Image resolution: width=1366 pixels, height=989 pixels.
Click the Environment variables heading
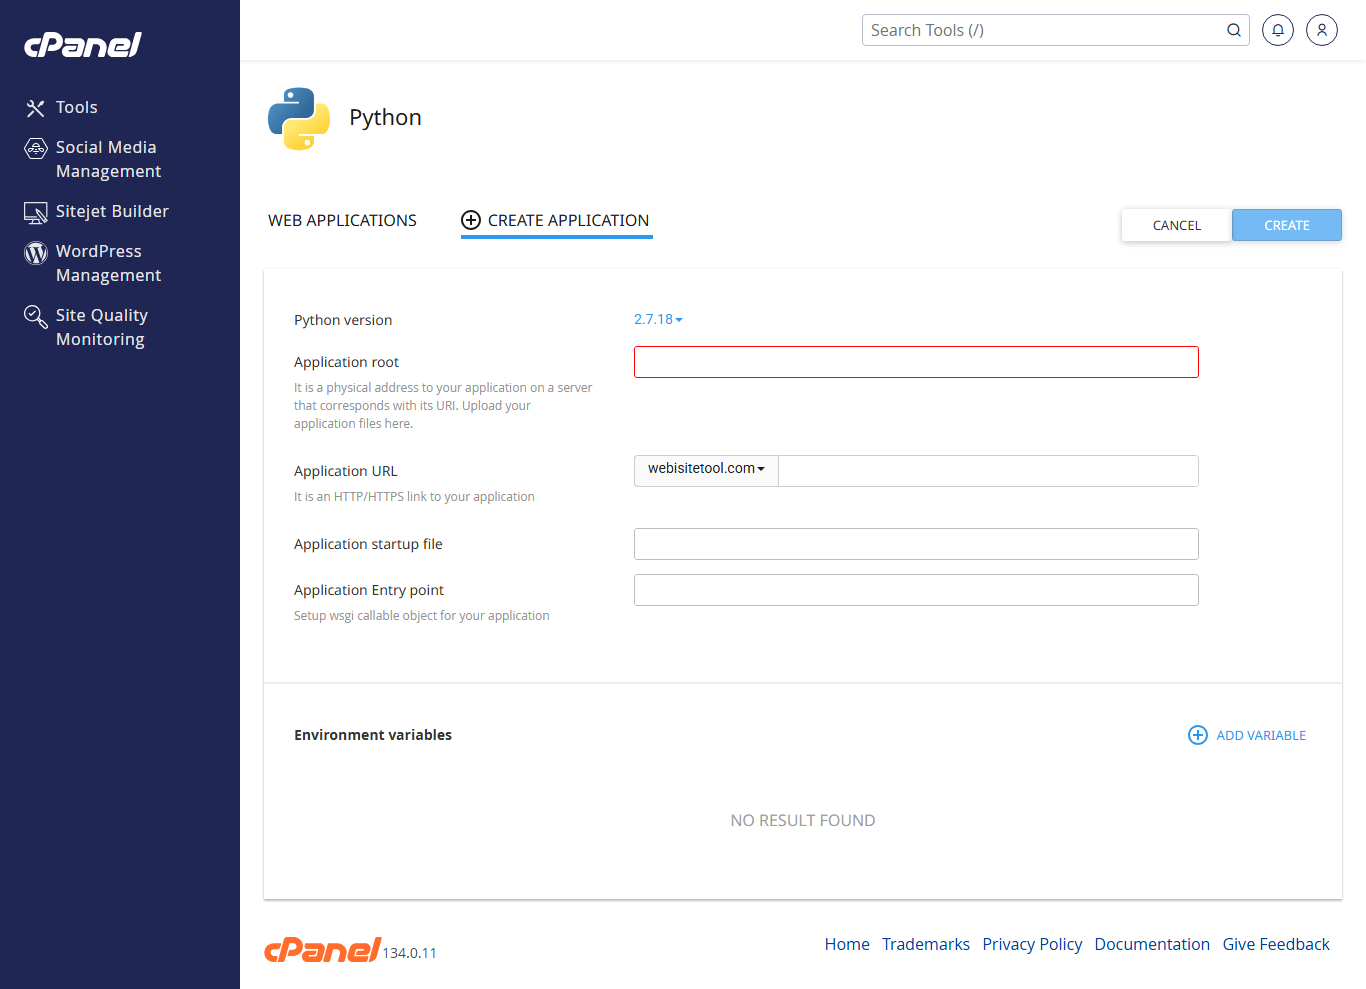pos(373,735)
